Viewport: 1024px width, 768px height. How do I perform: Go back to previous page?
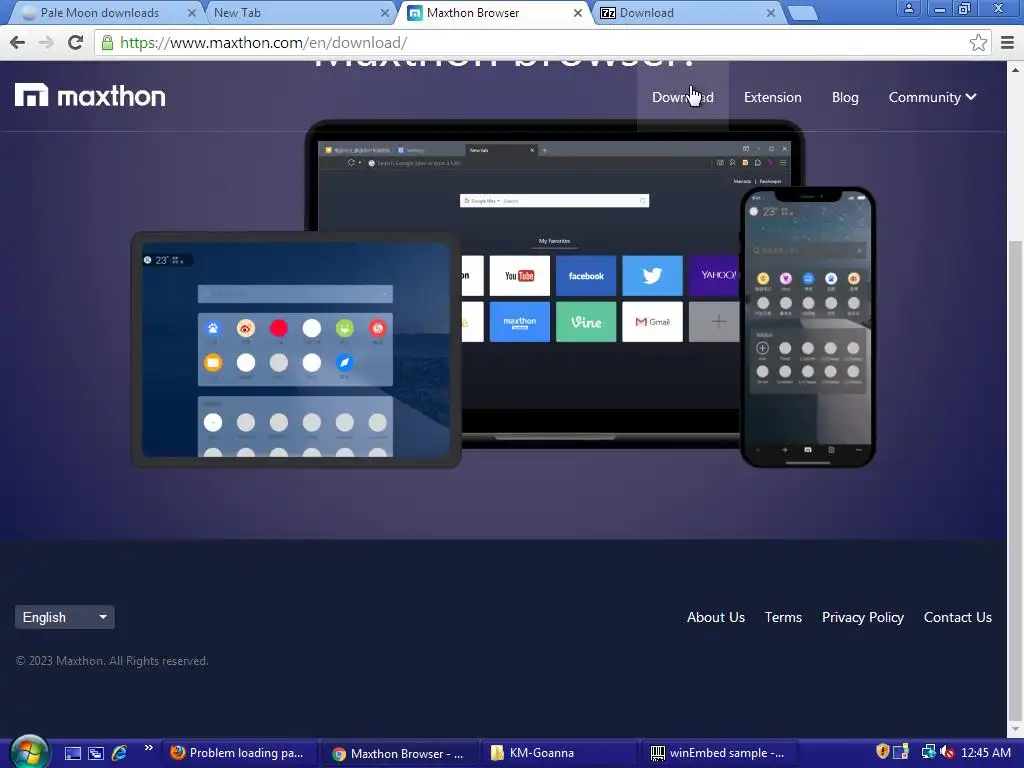click(18, 43)
